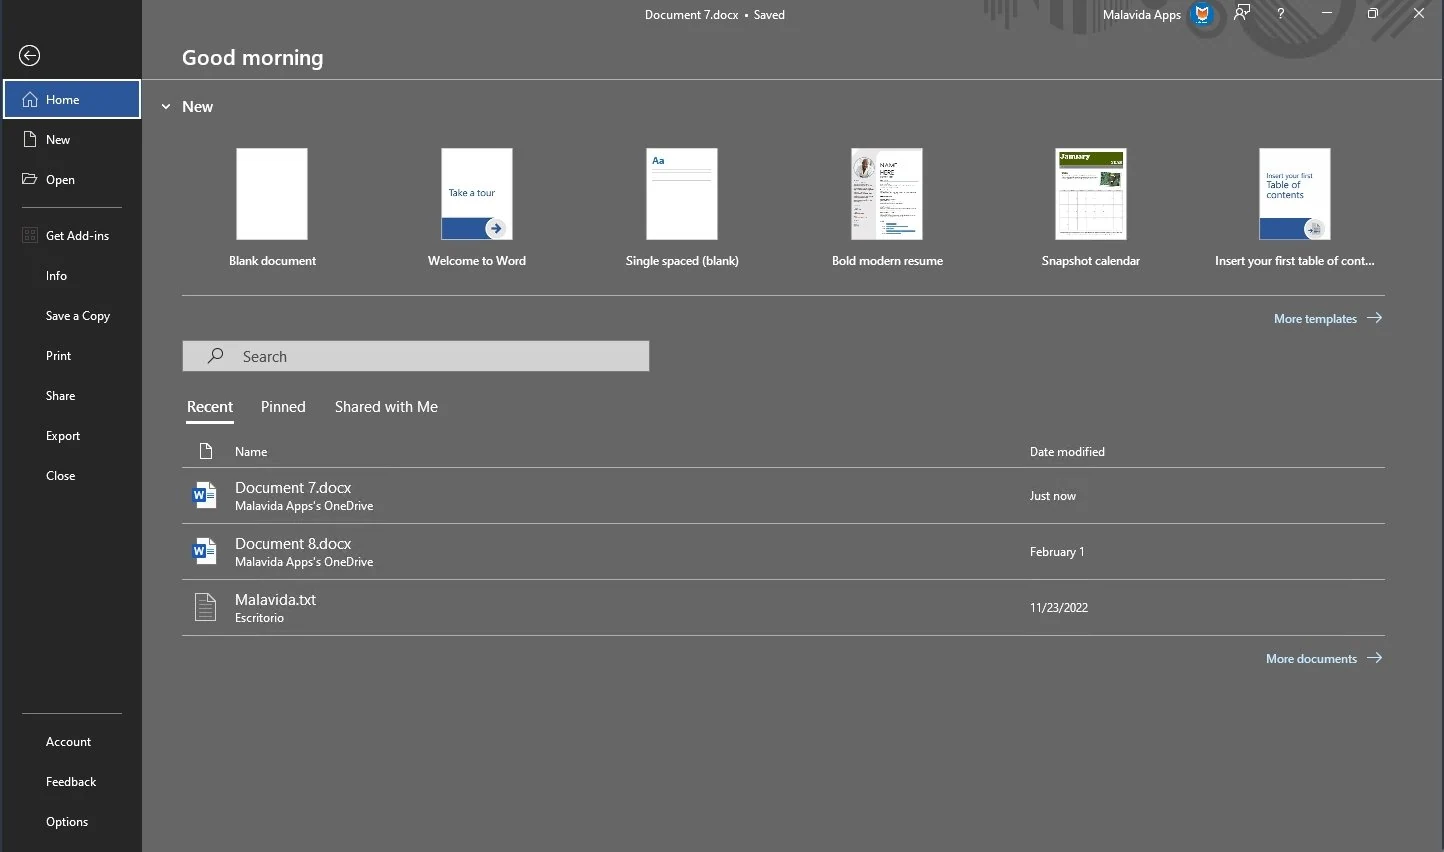Click the Open folder icon in sidebar
The width and height of the screenshot is (1444, 852).
pos(30,179)
